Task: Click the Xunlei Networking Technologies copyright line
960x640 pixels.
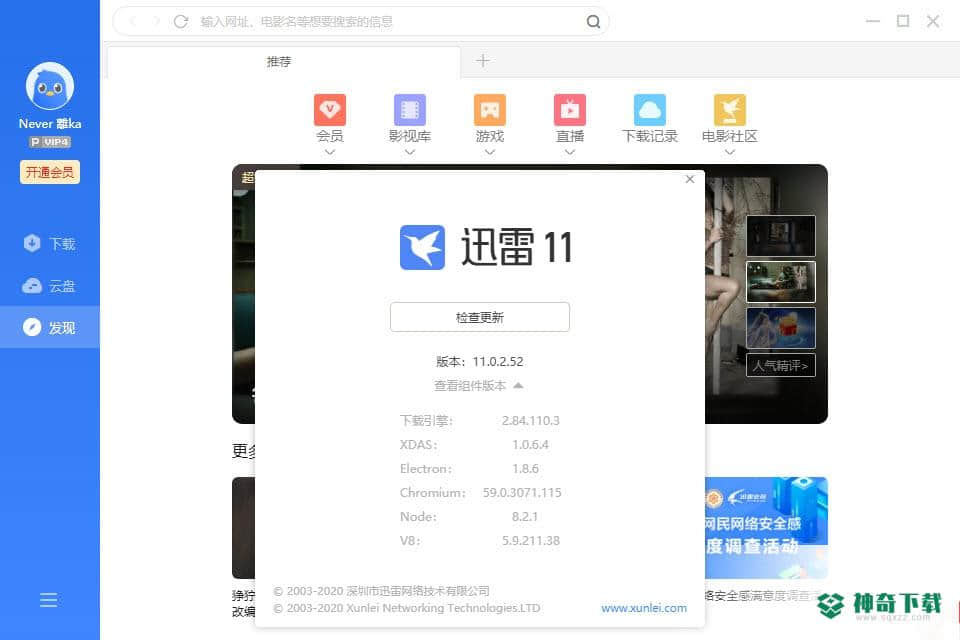Action: (x=407, y=608)
